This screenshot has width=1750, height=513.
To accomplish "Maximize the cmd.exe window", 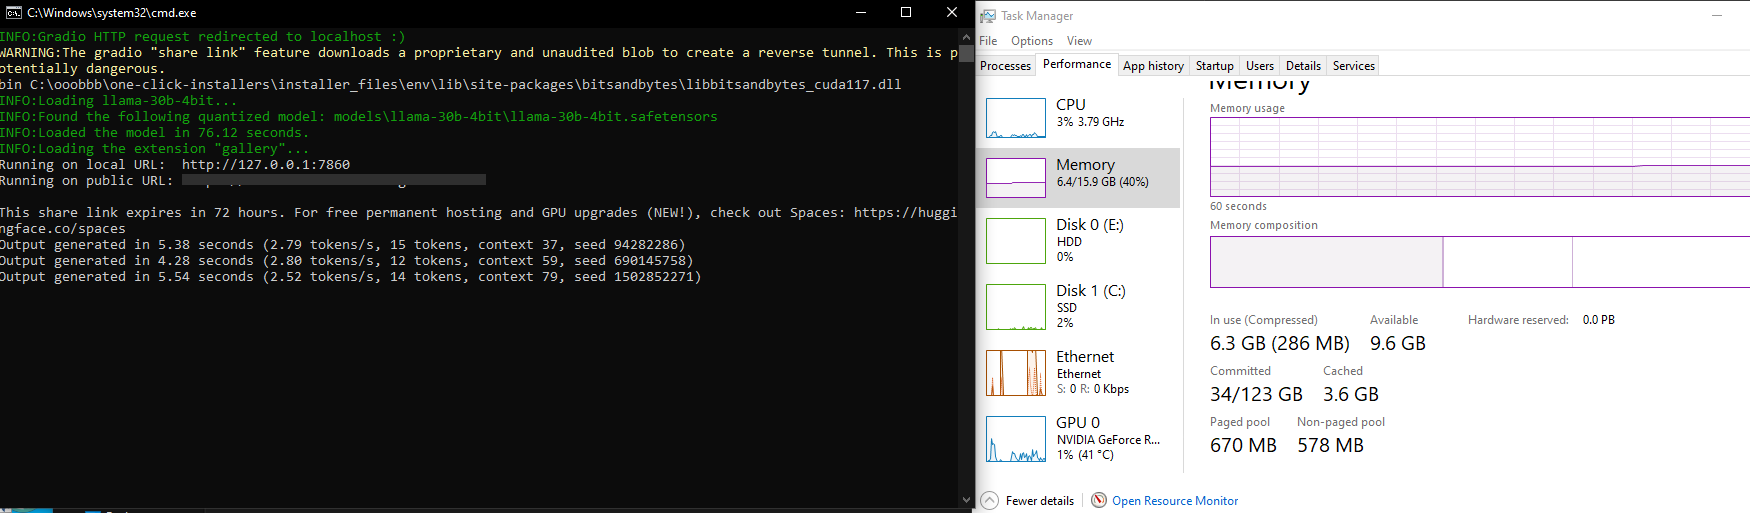I will click(906, 13).
